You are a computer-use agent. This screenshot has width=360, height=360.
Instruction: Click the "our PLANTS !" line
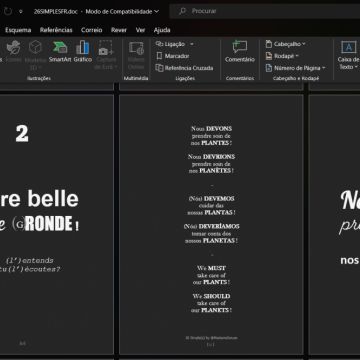211,282
